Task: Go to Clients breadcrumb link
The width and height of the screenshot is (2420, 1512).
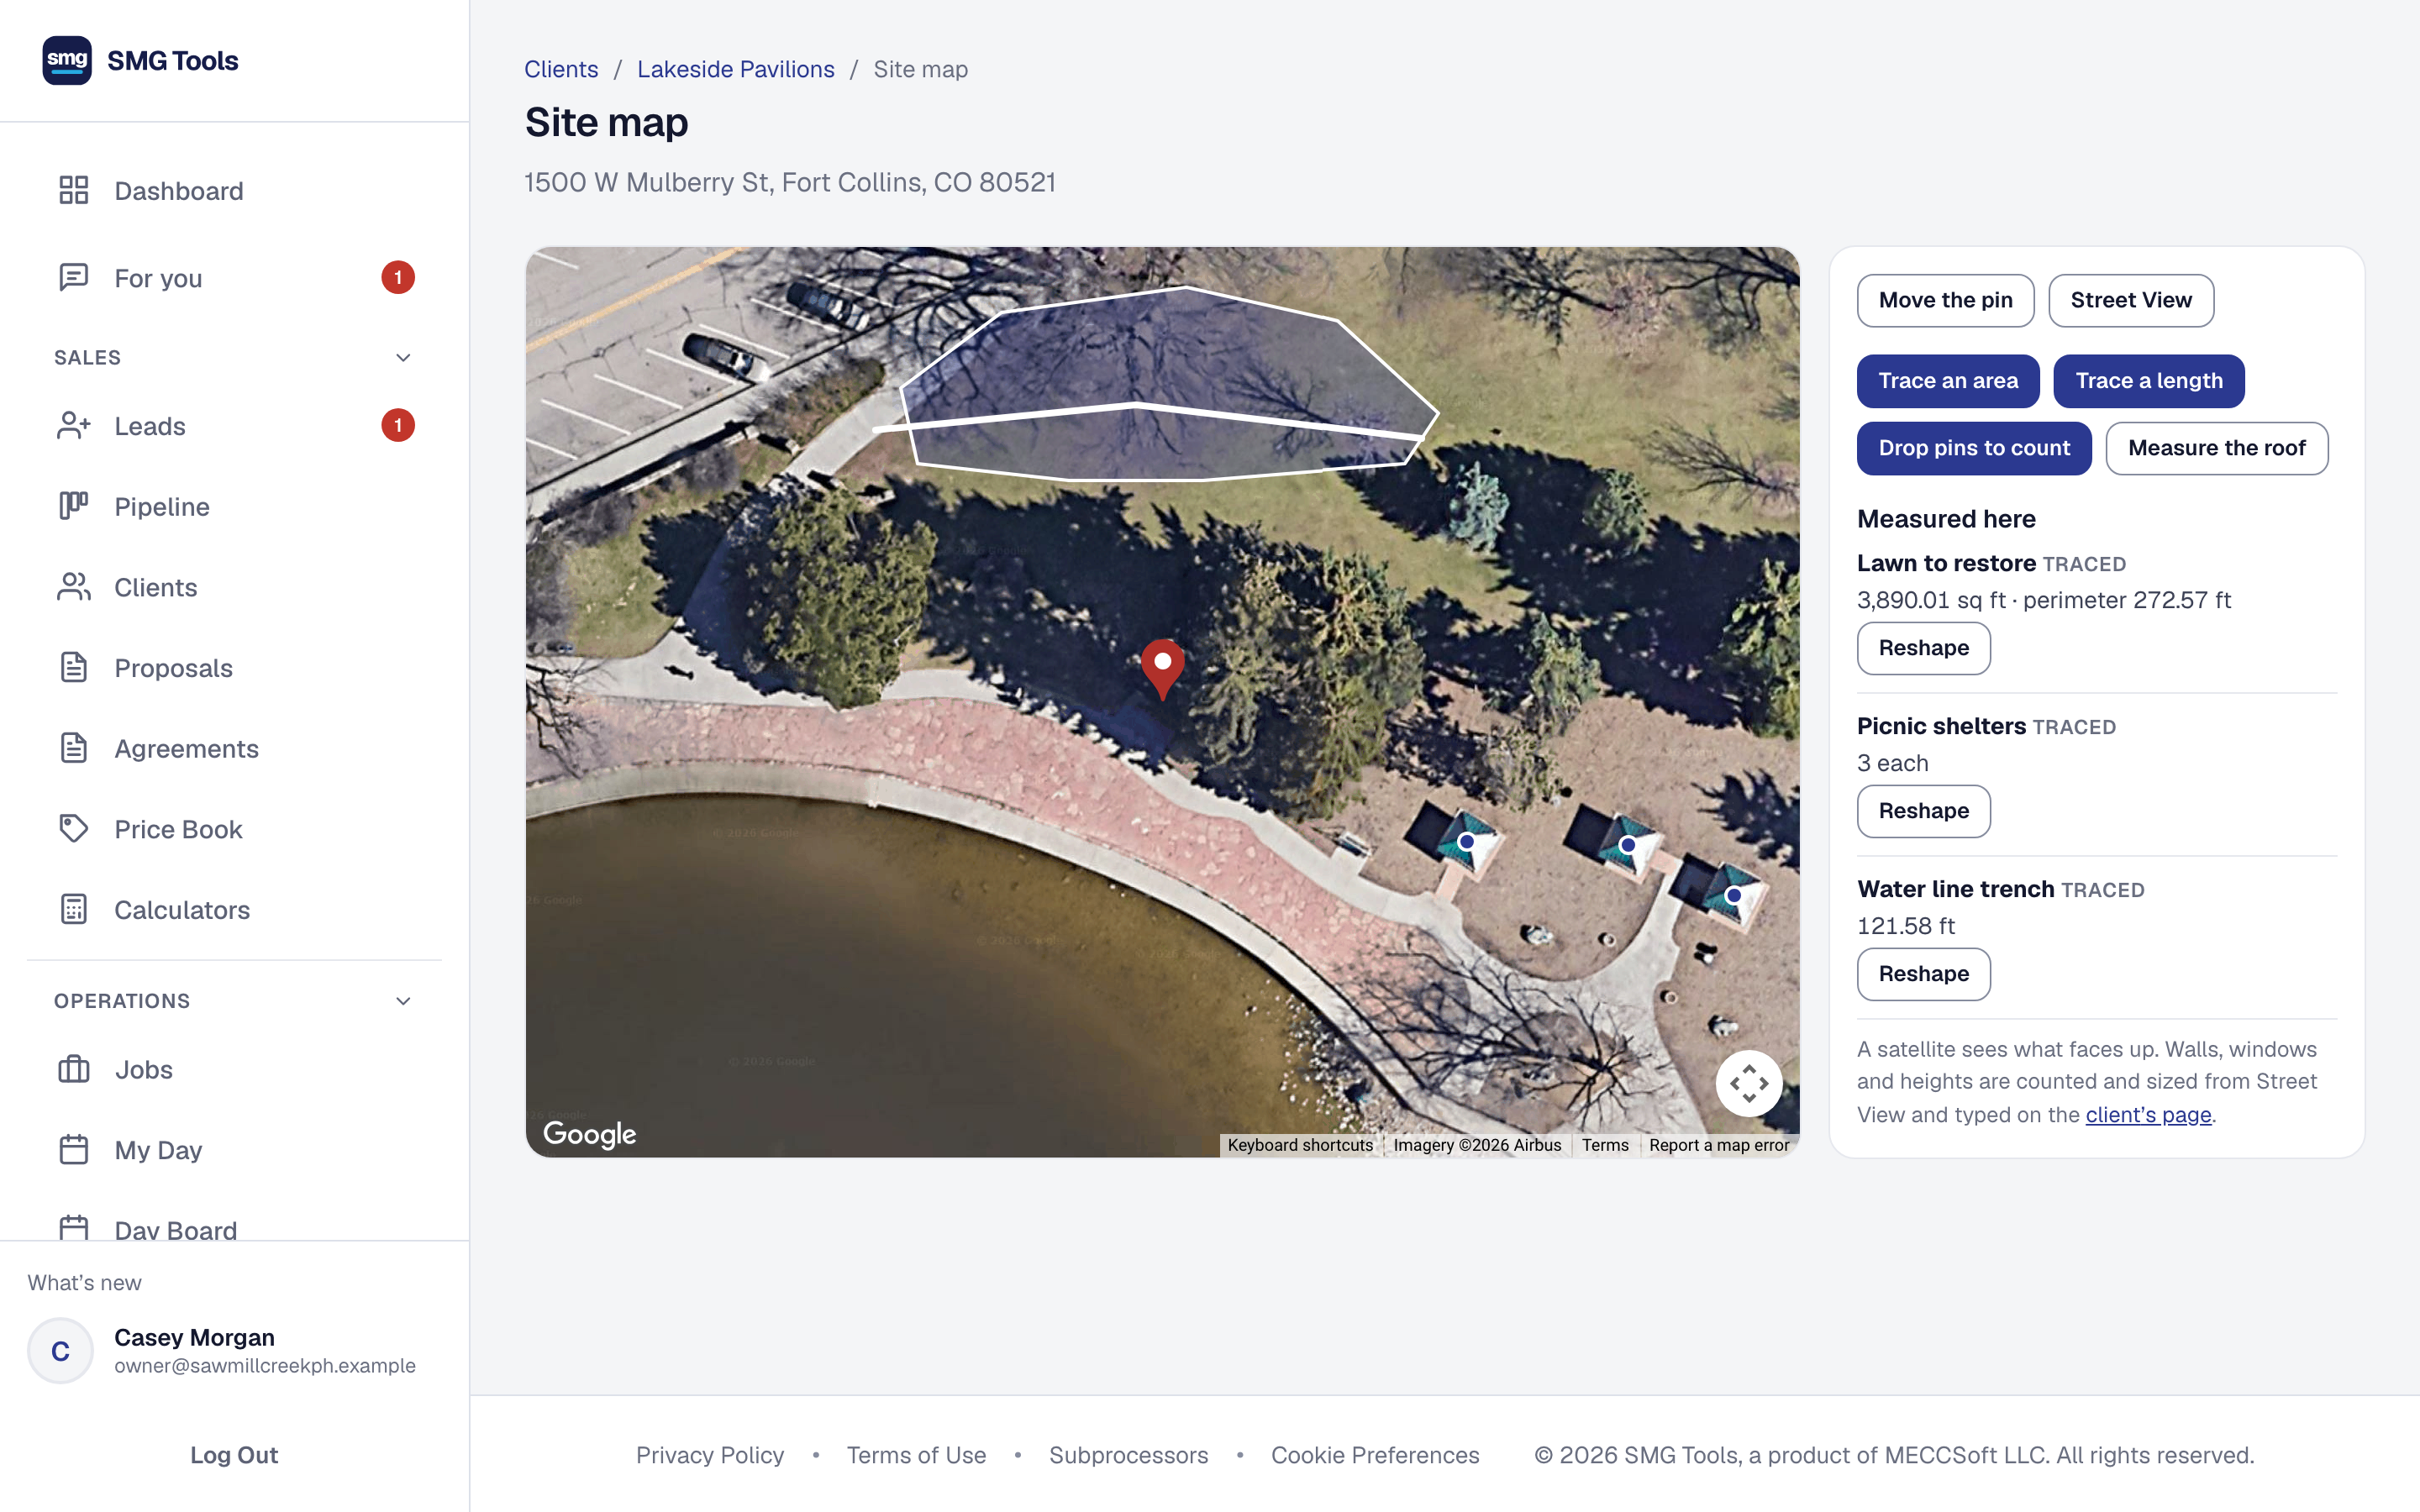Action: point(561,69)
